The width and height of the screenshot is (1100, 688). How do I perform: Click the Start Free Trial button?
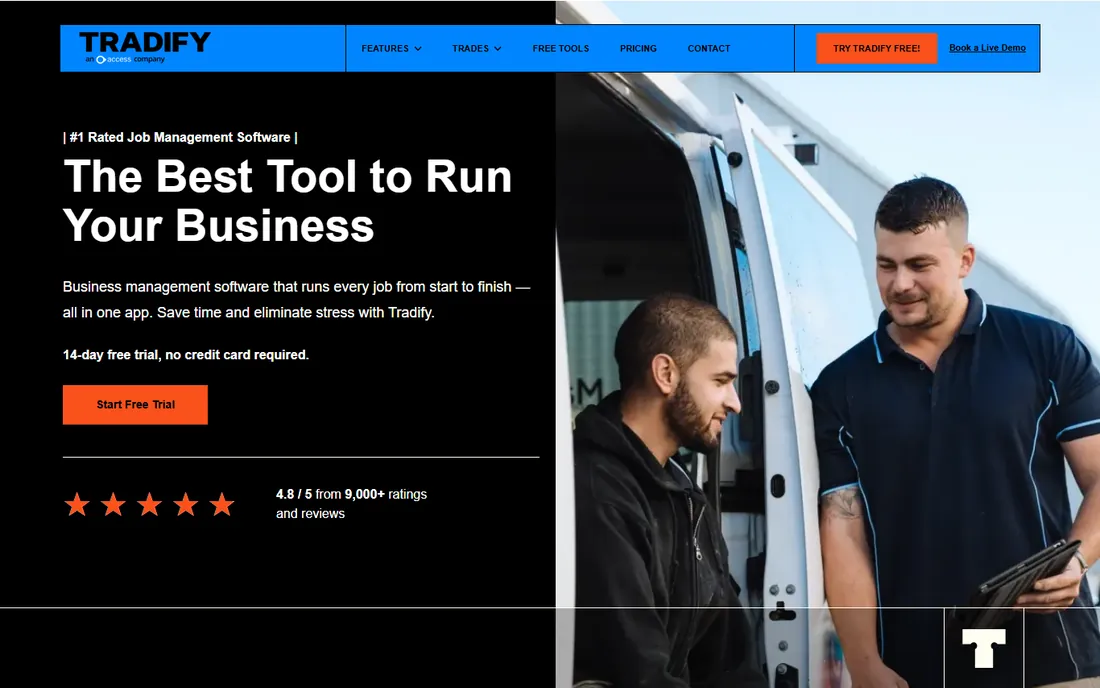[x=135, y=405]
